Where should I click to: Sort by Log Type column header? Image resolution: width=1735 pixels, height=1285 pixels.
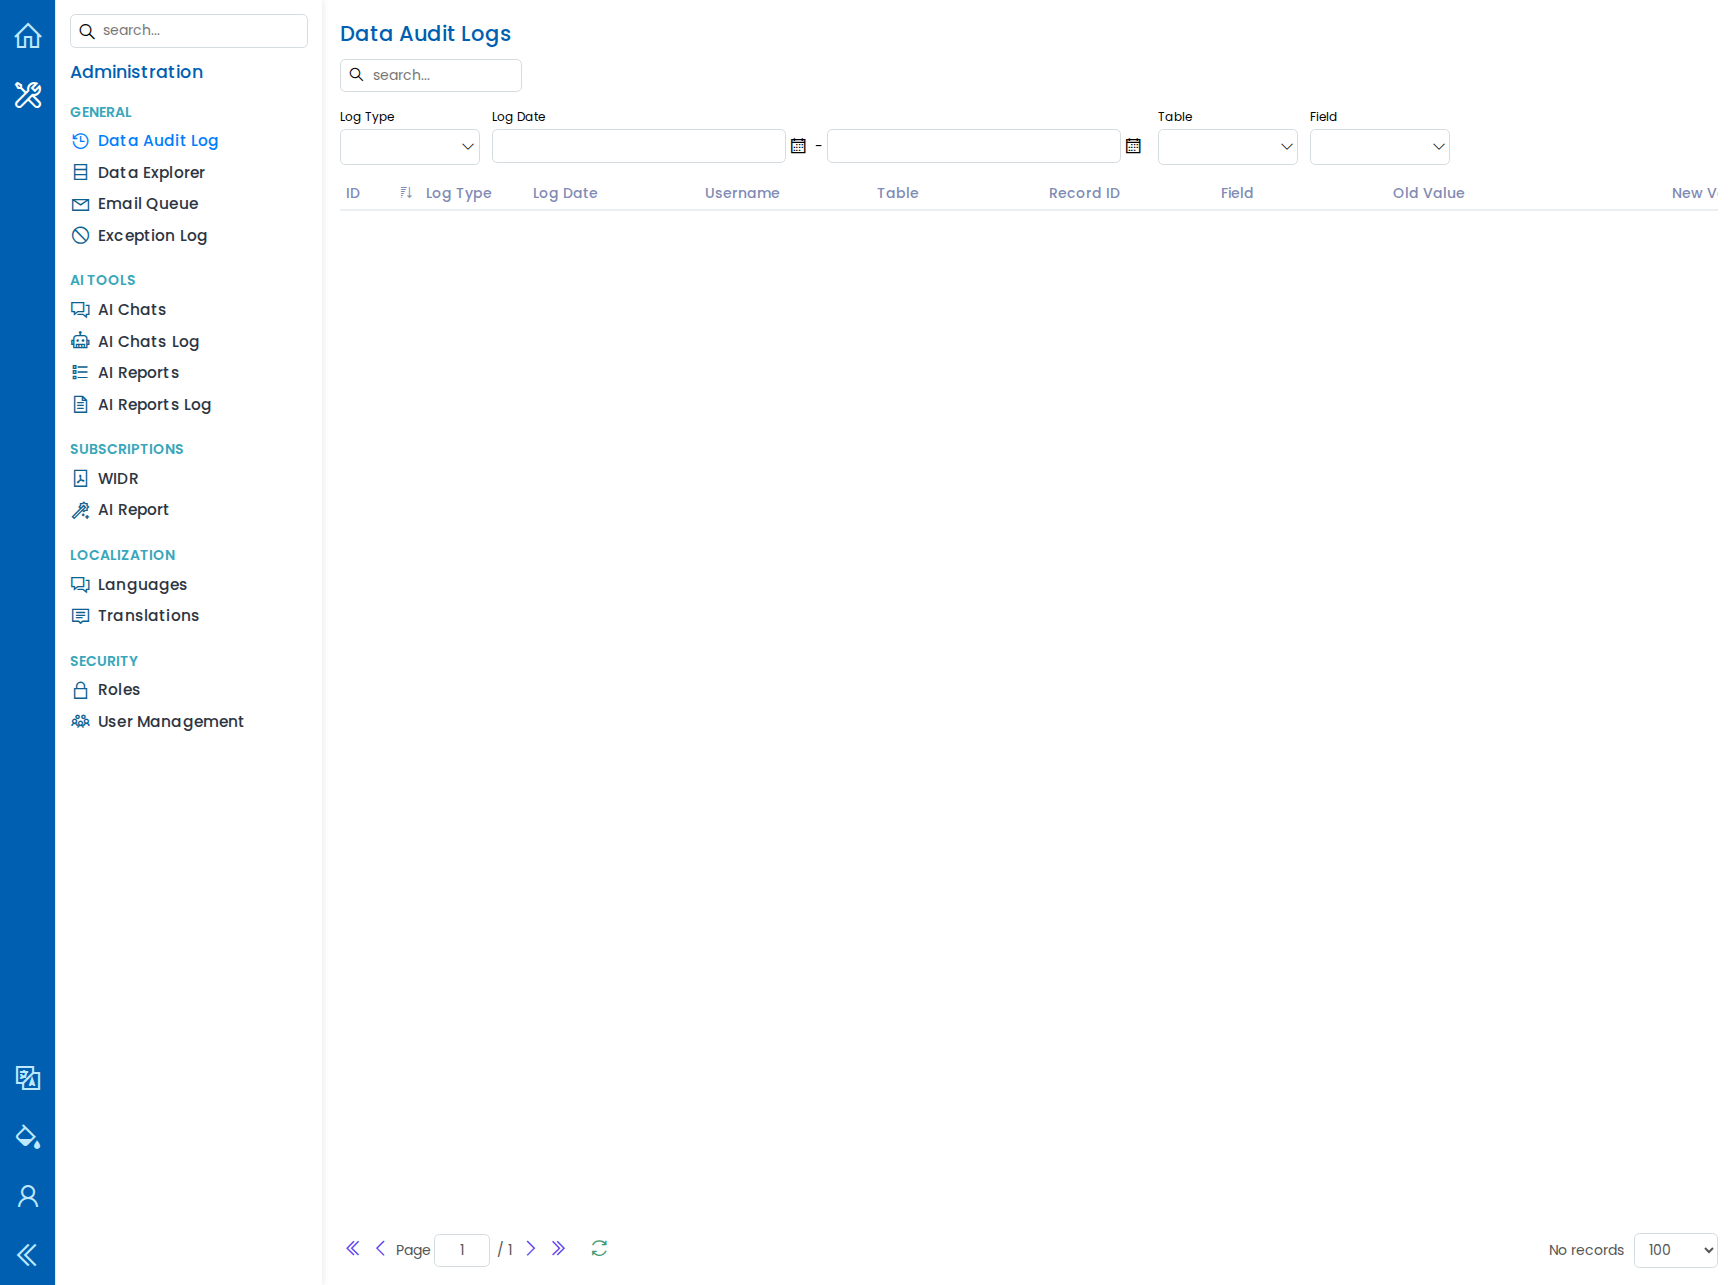pos(458,193)
